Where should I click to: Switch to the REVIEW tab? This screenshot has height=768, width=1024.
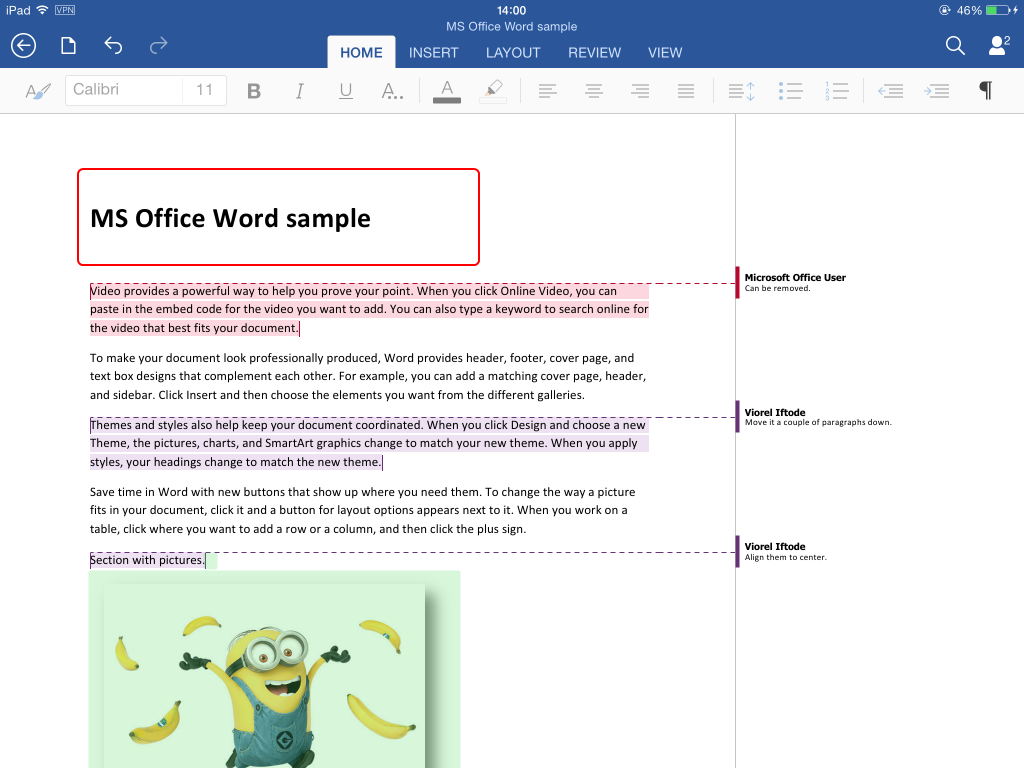pos(594,52)
